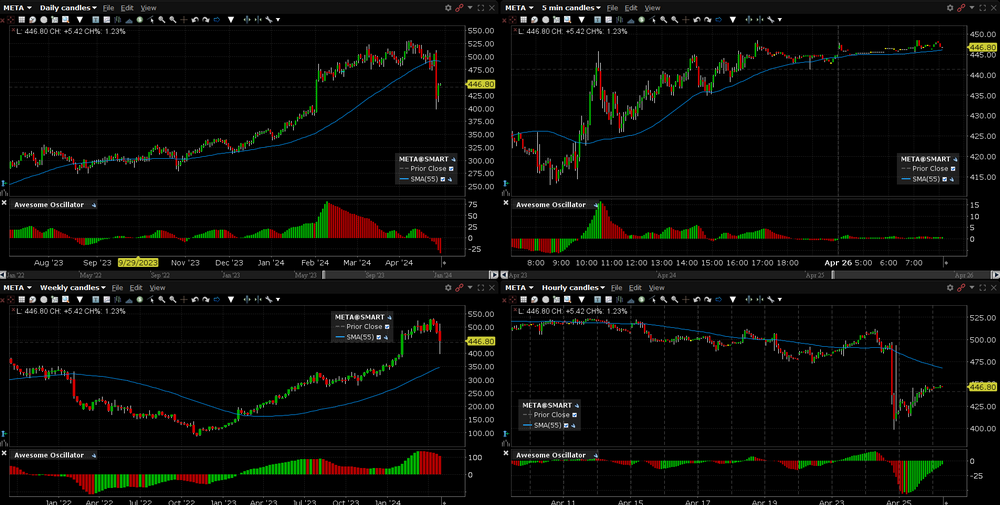The image size is (1000, 505).
Task: Click redo arrow in Daily chart toolbar
Action: pyautogui.click(x=206, y=20)
